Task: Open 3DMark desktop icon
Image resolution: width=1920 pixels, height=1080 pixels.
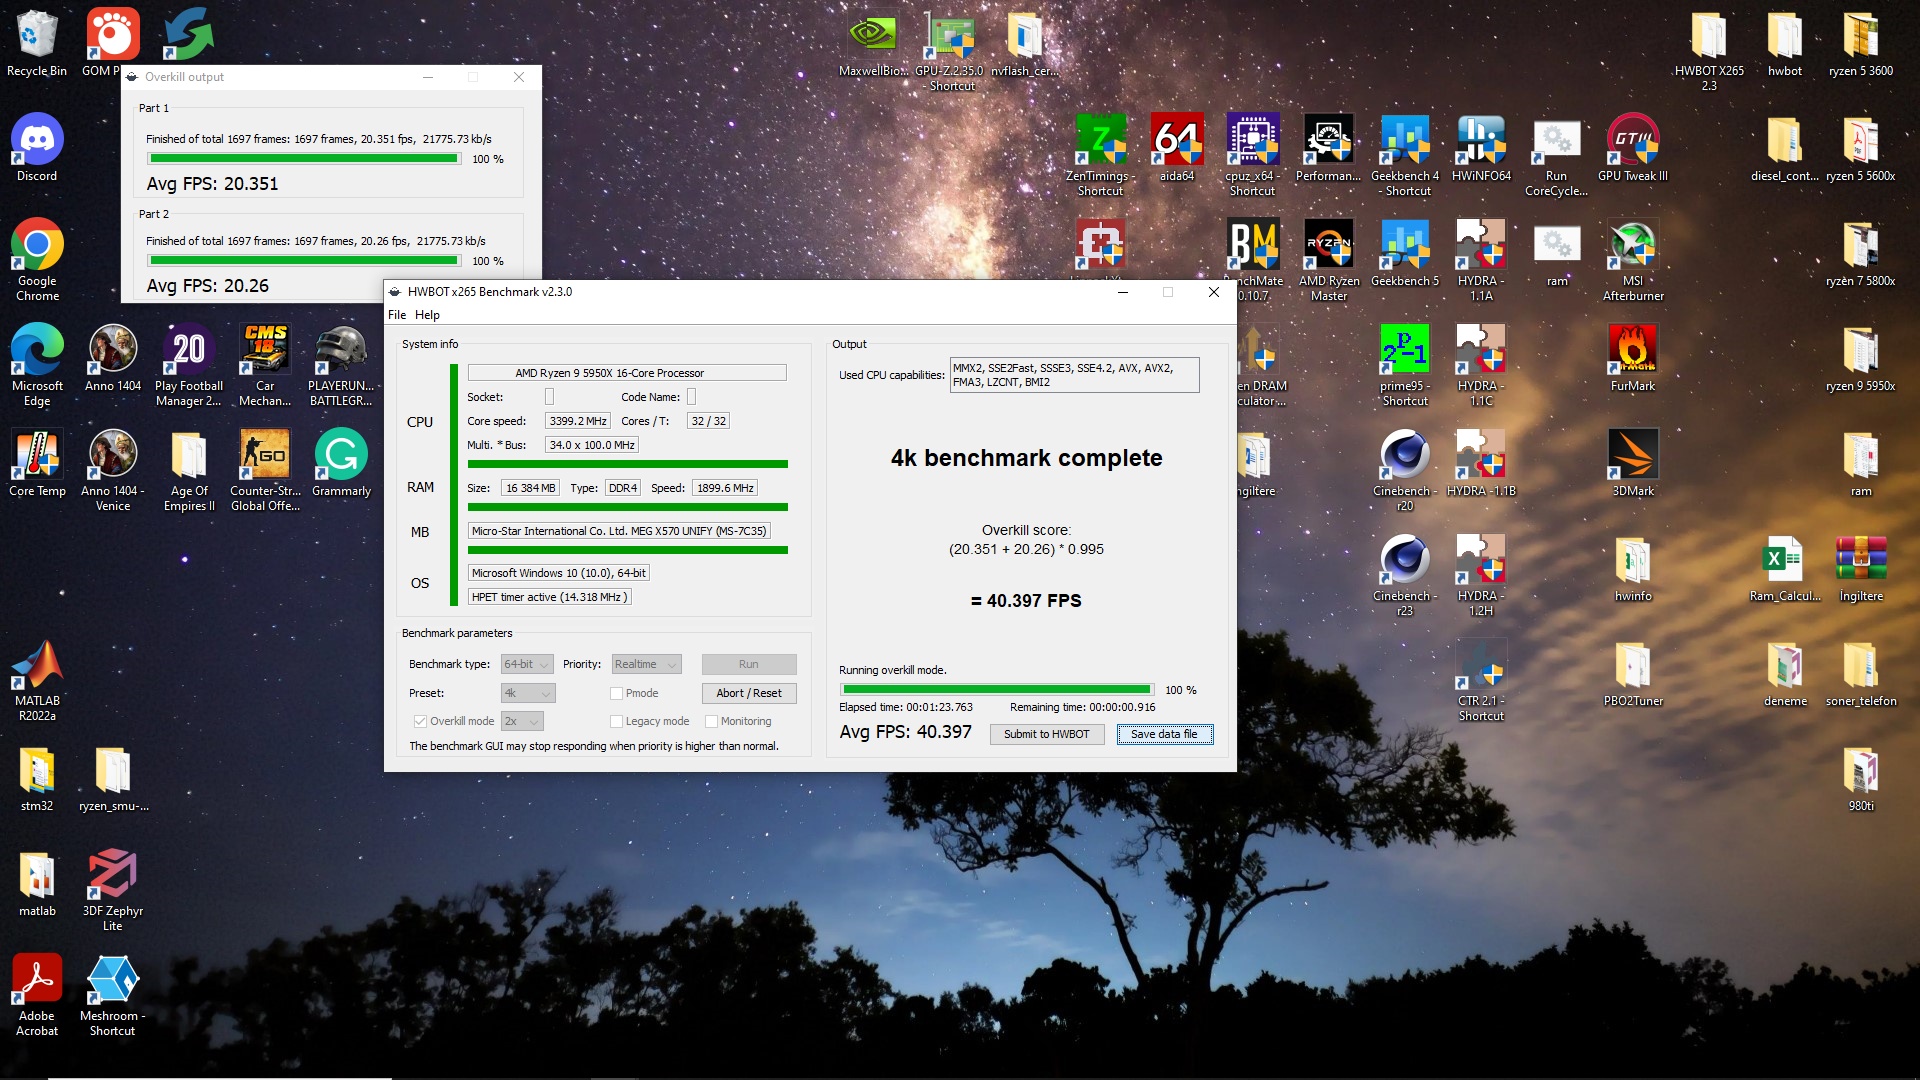Action: [1633, 463]
